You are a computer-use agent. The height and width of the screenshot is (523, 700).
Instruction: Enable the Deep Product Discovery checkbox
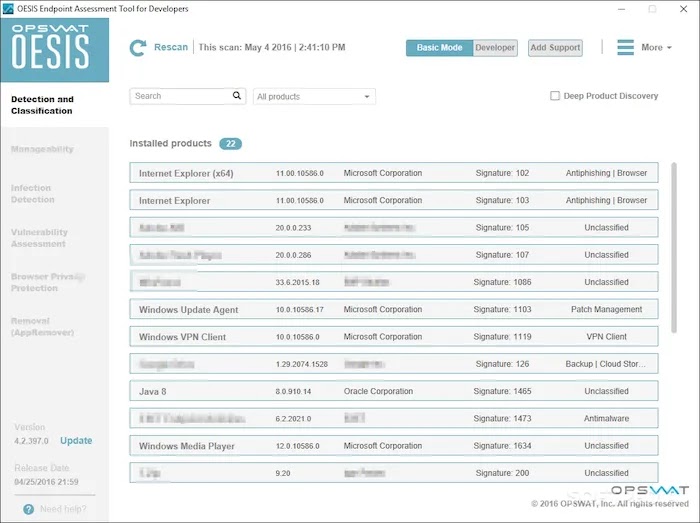555,96
